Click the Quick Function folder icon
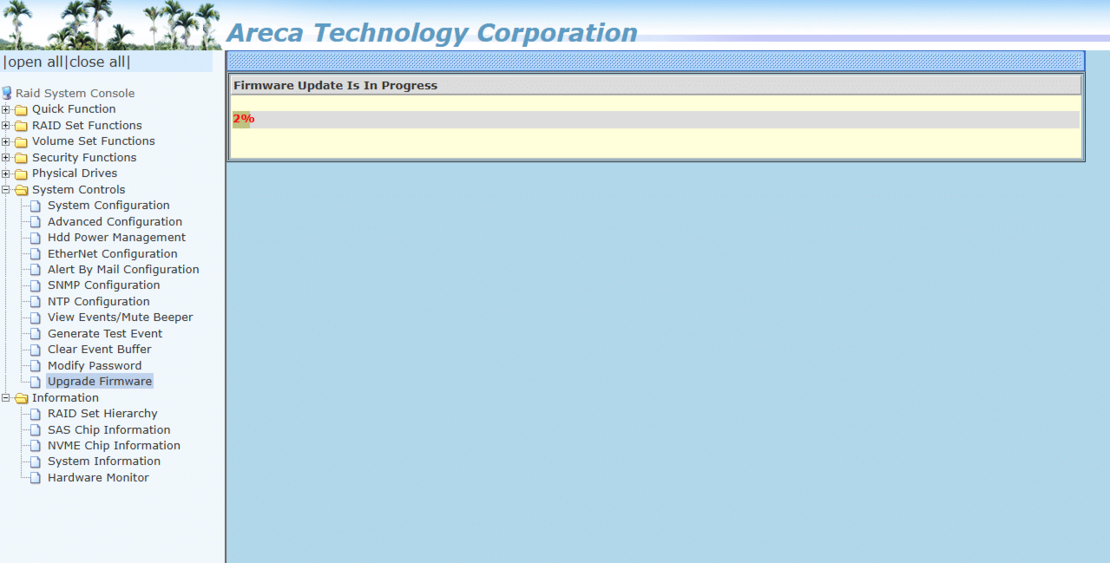 tap(21, 110)
